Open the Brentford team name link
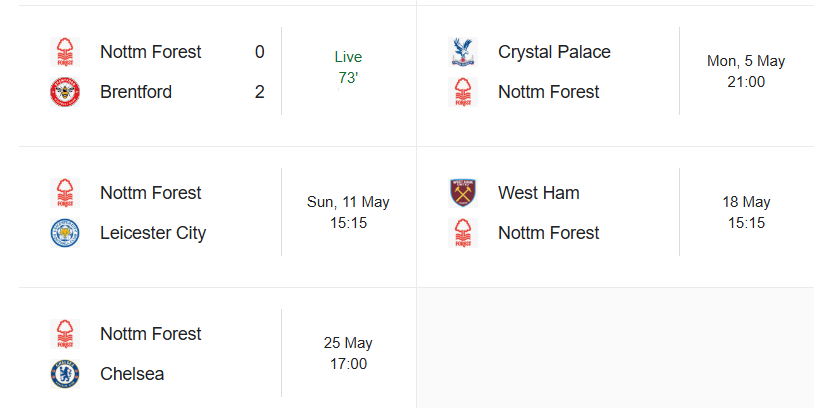The width and height of the screenshot is (833, 408). pyautogui.click(x=136, y=92)
